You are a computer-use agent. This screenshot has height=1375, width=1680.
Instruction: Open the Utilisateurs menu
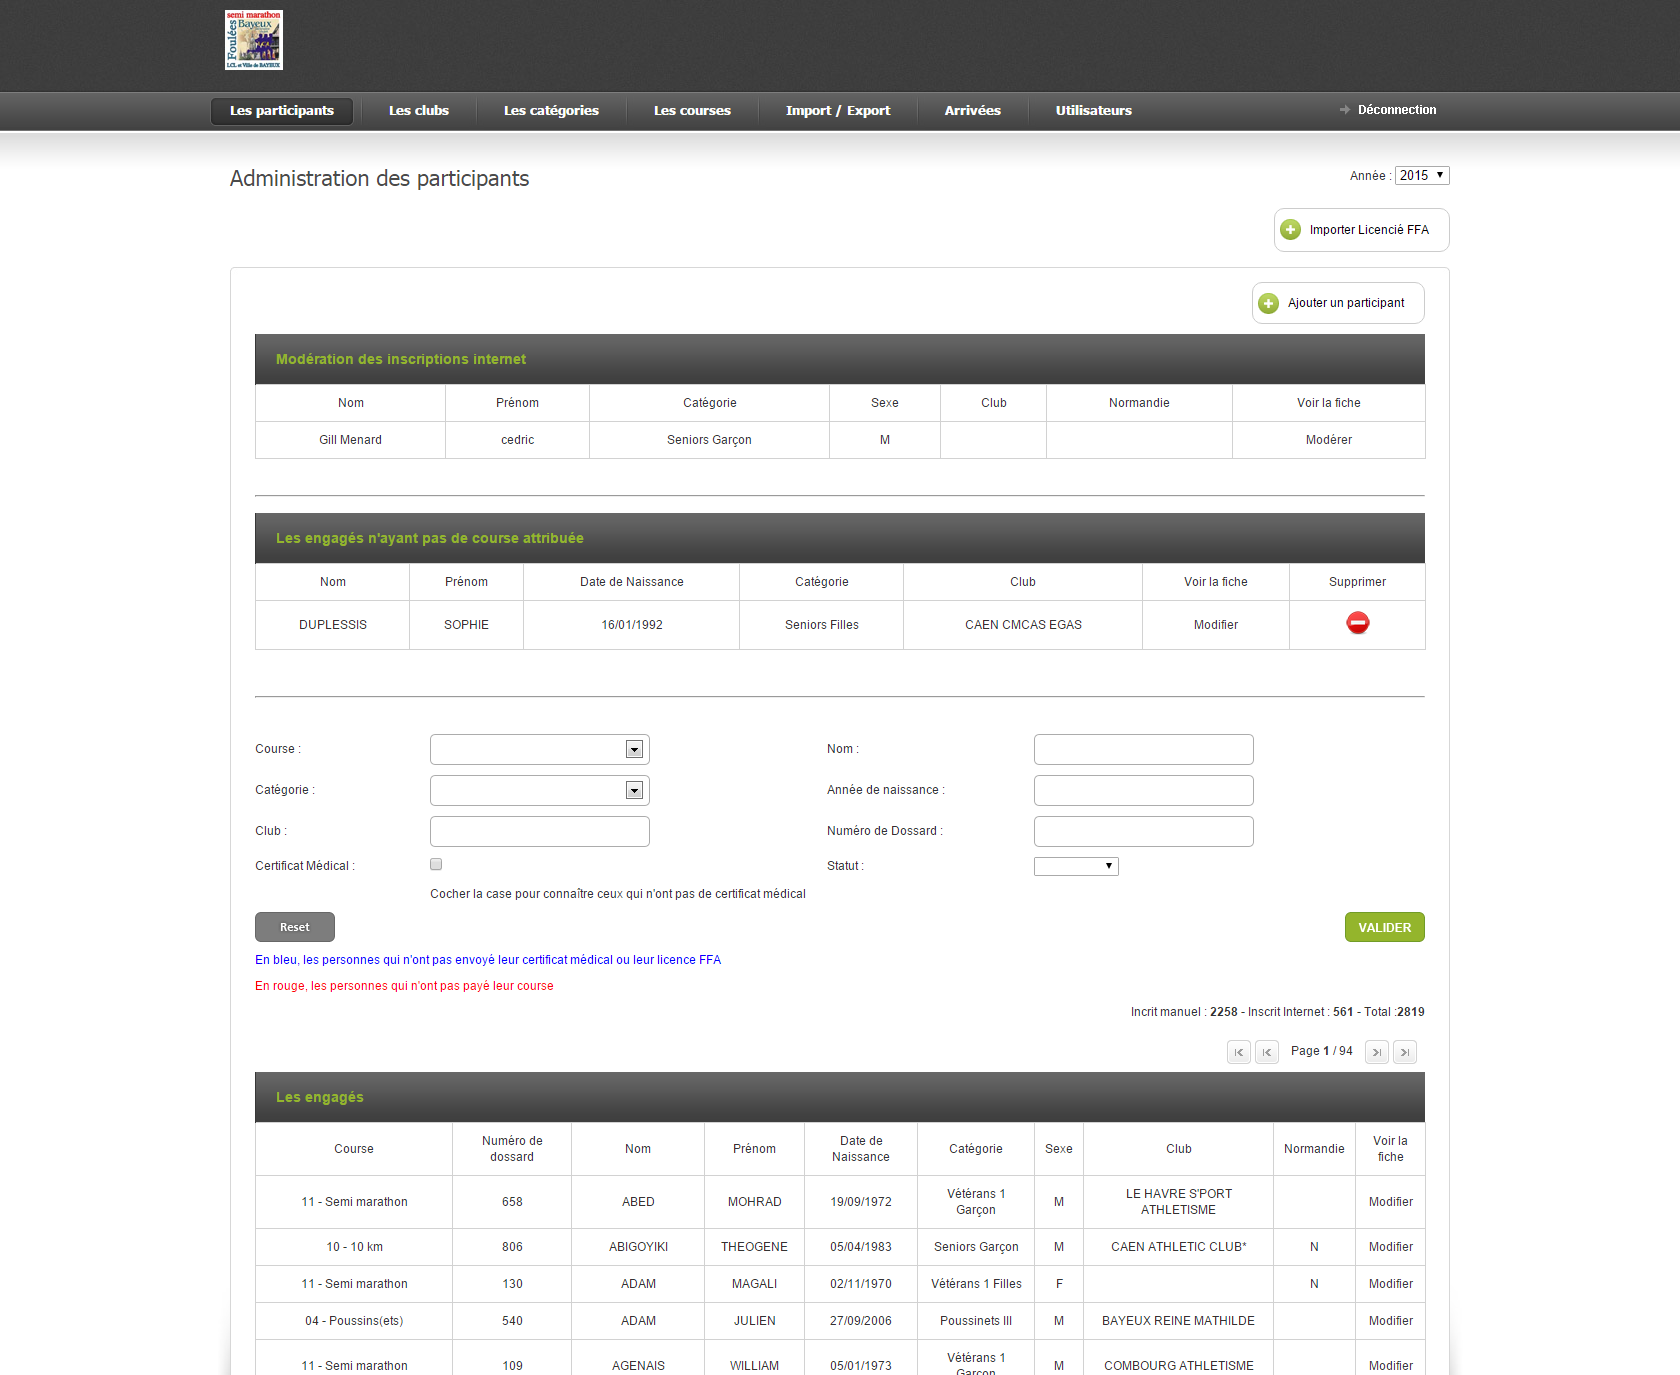1094,111
